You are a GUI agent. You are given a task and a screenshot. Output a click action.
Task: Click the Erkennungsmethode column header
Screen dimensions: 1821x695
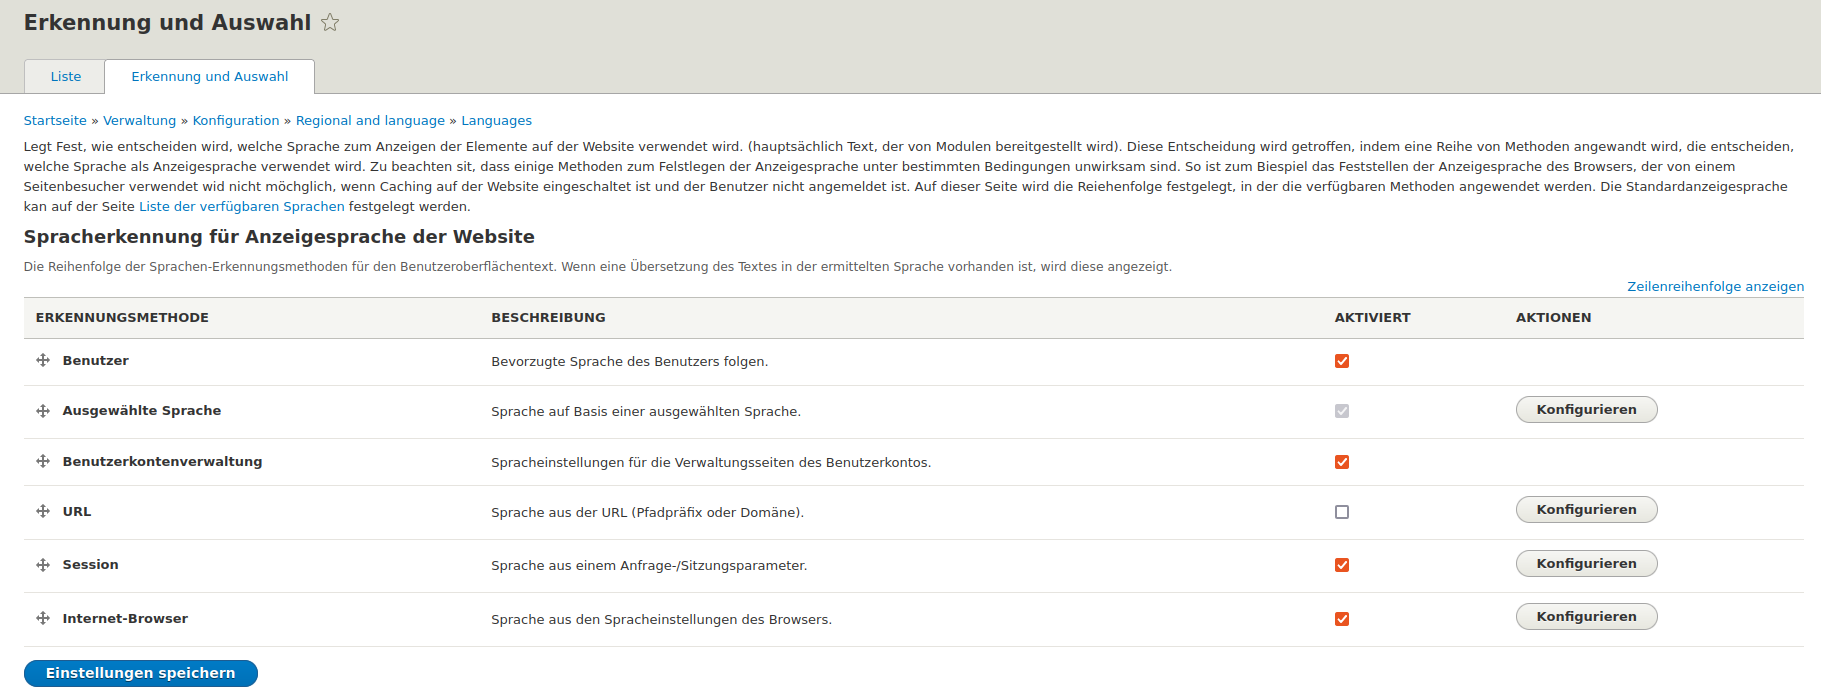pos(122,317)
